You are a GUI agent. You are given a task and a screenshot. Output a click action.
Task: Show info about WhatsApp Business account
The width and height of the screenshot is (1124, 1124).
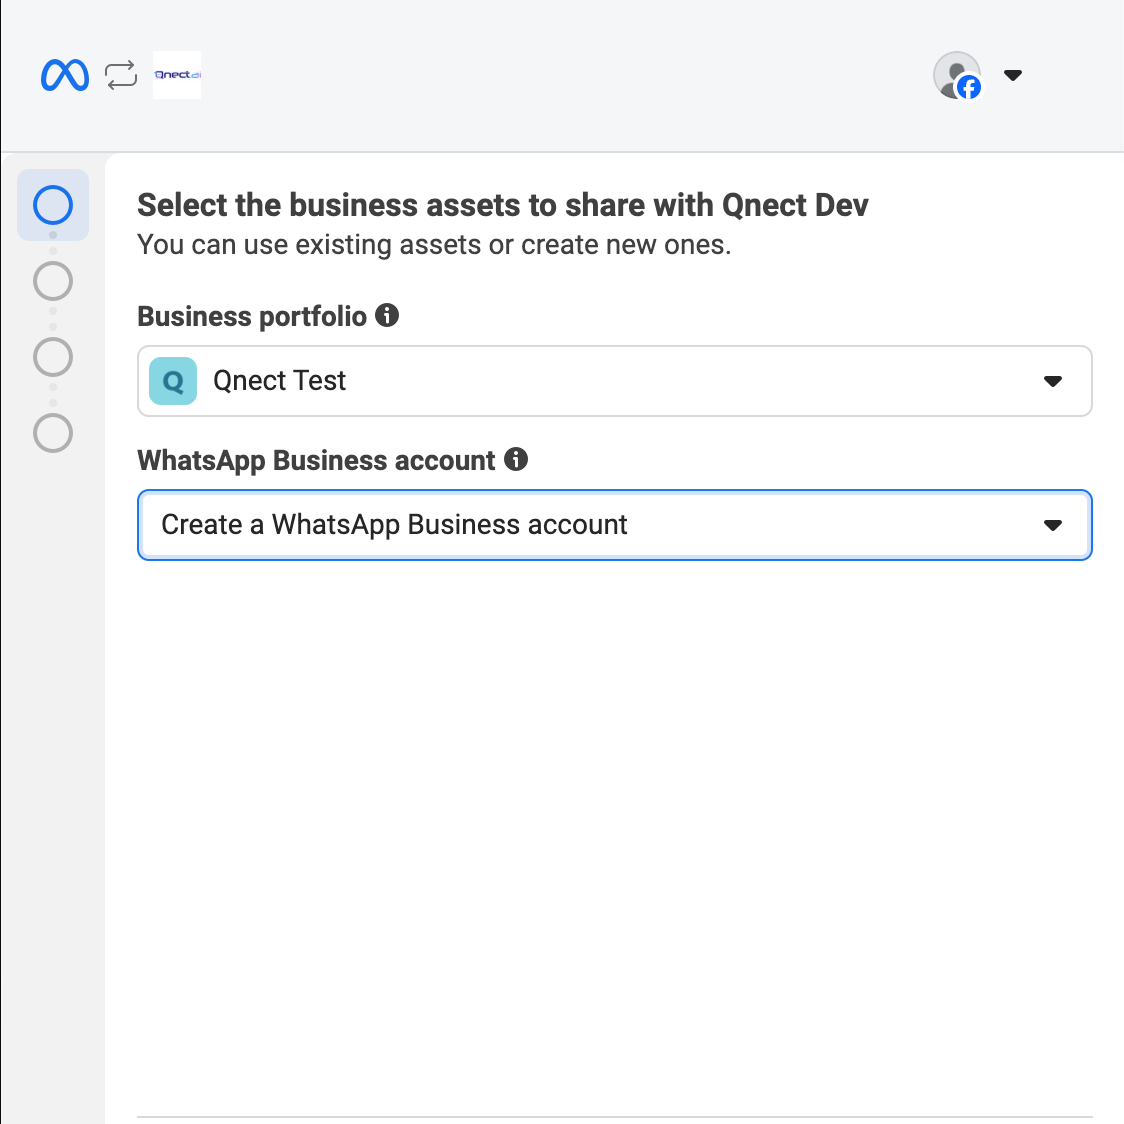click(516, 459)
